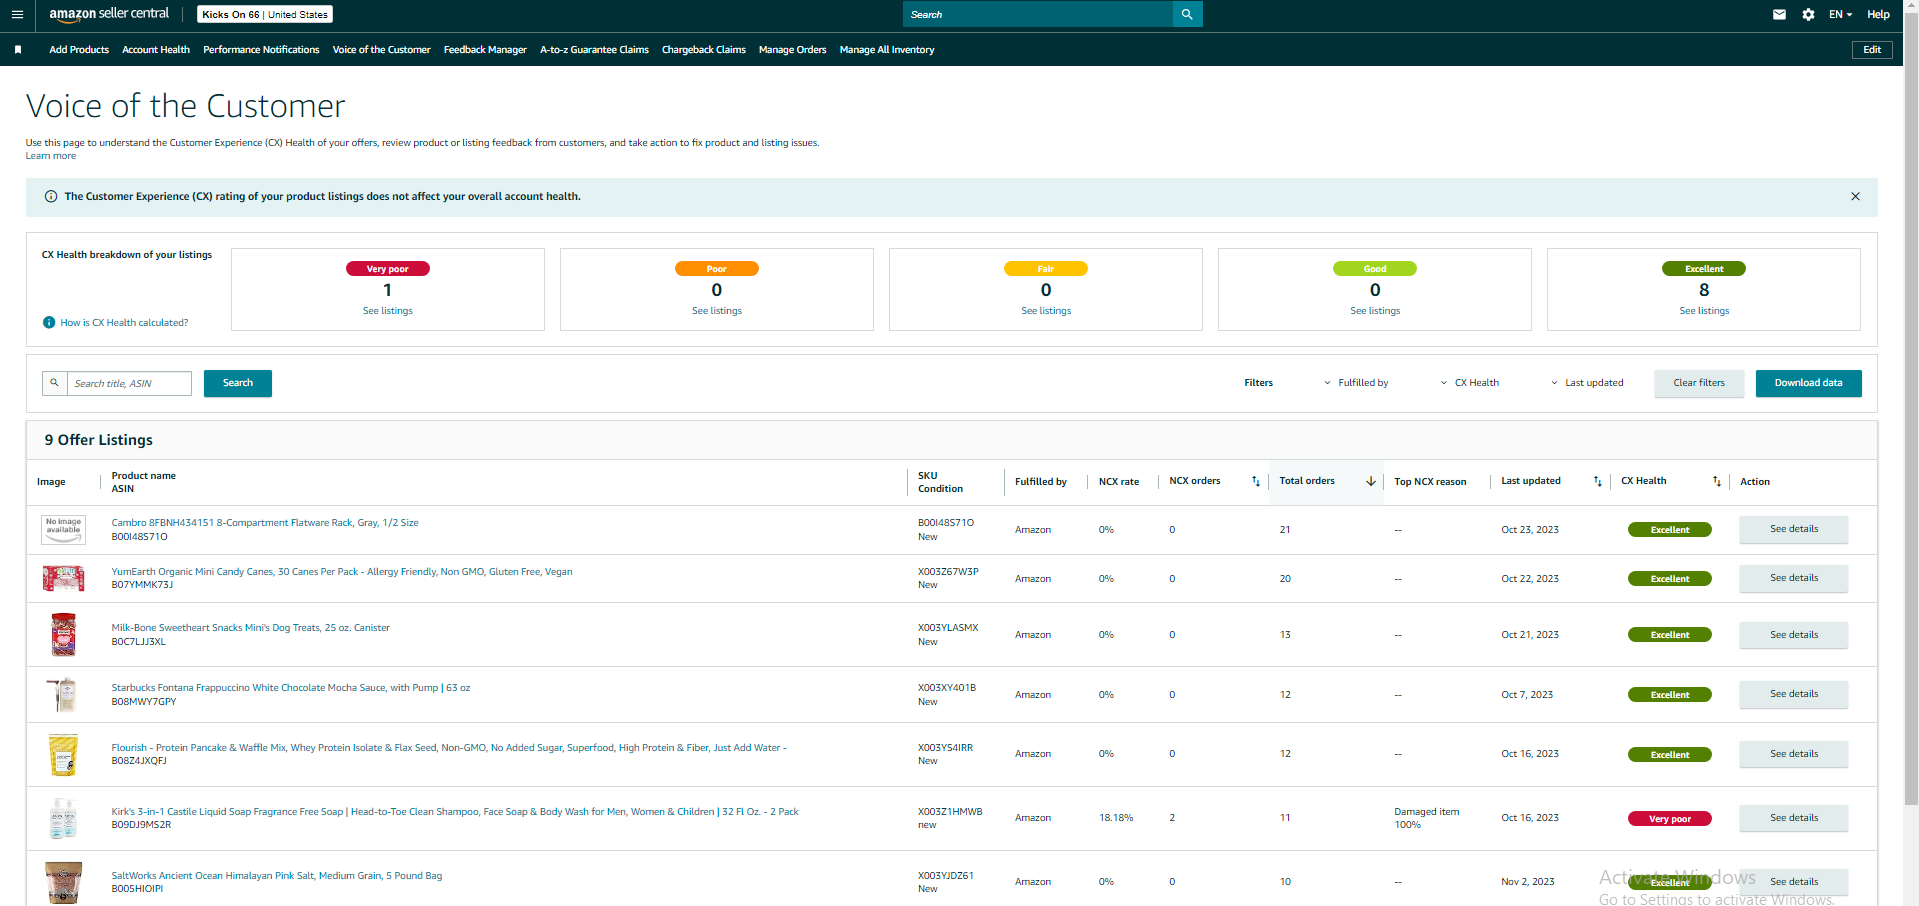Click the teal Search button
The height and width of the screenshot is (906, 1919).
(x=238, y=383)
